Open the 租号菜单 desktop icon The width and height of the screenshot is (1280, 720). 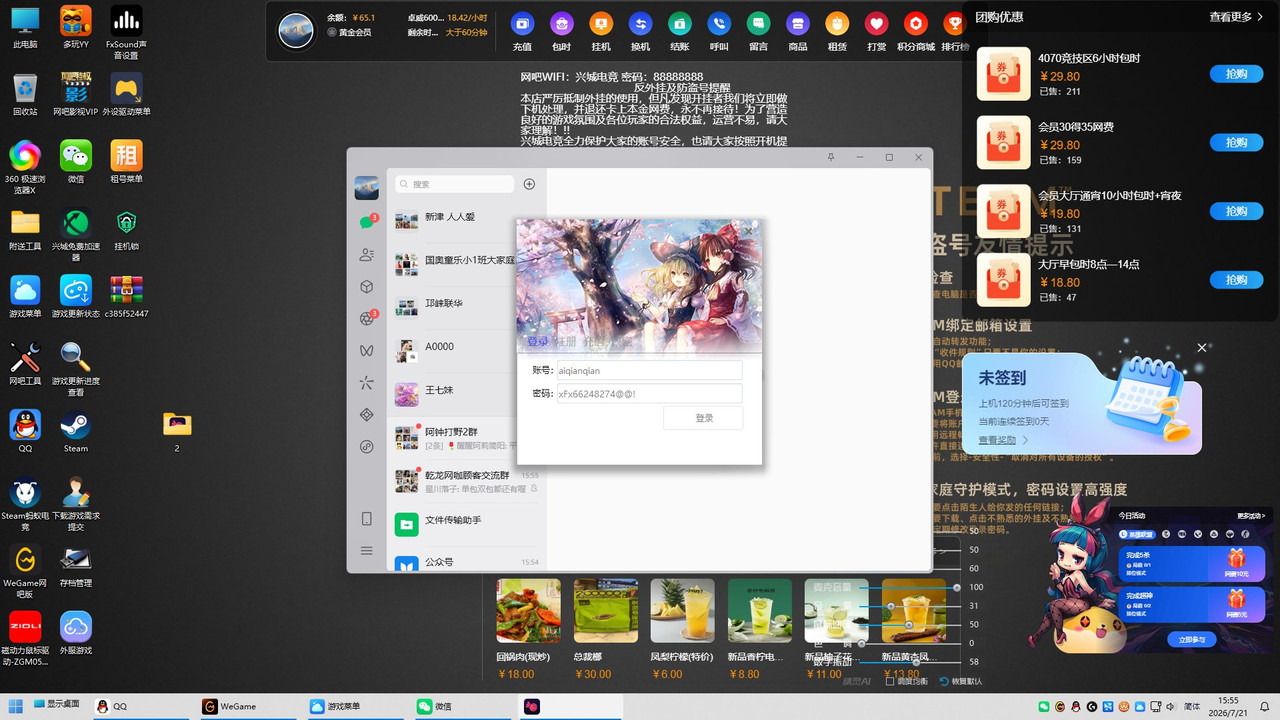click(126, 162)
